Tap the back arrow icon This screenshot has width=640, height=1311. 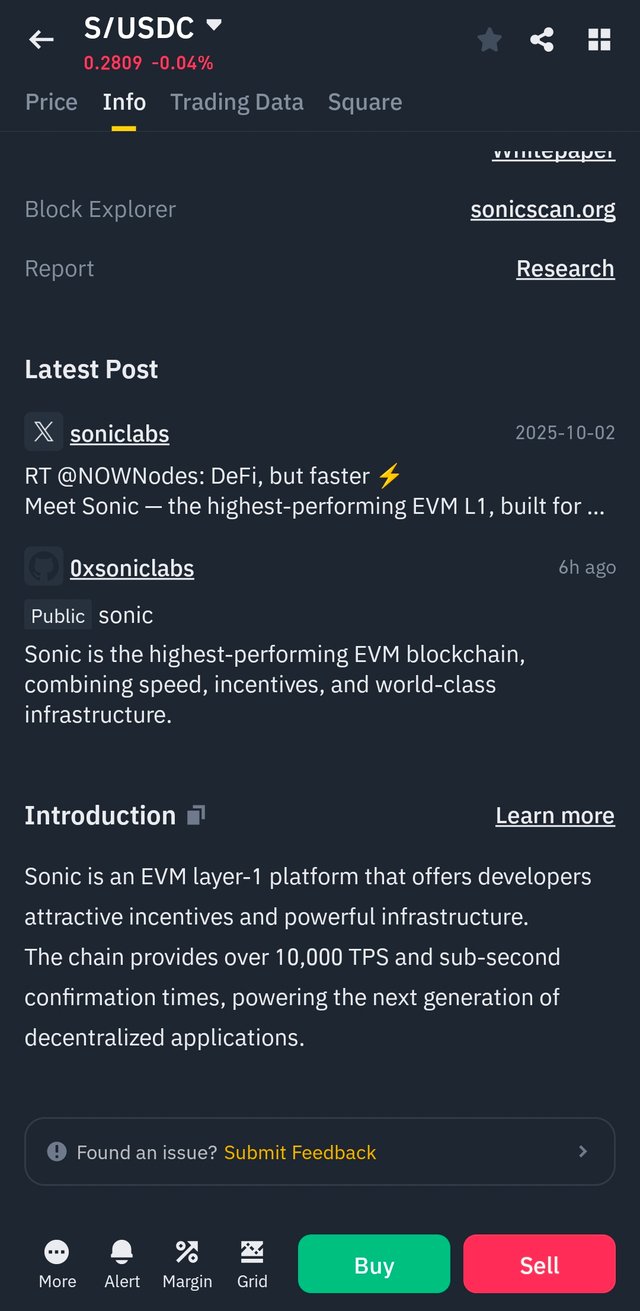point(41,40)
